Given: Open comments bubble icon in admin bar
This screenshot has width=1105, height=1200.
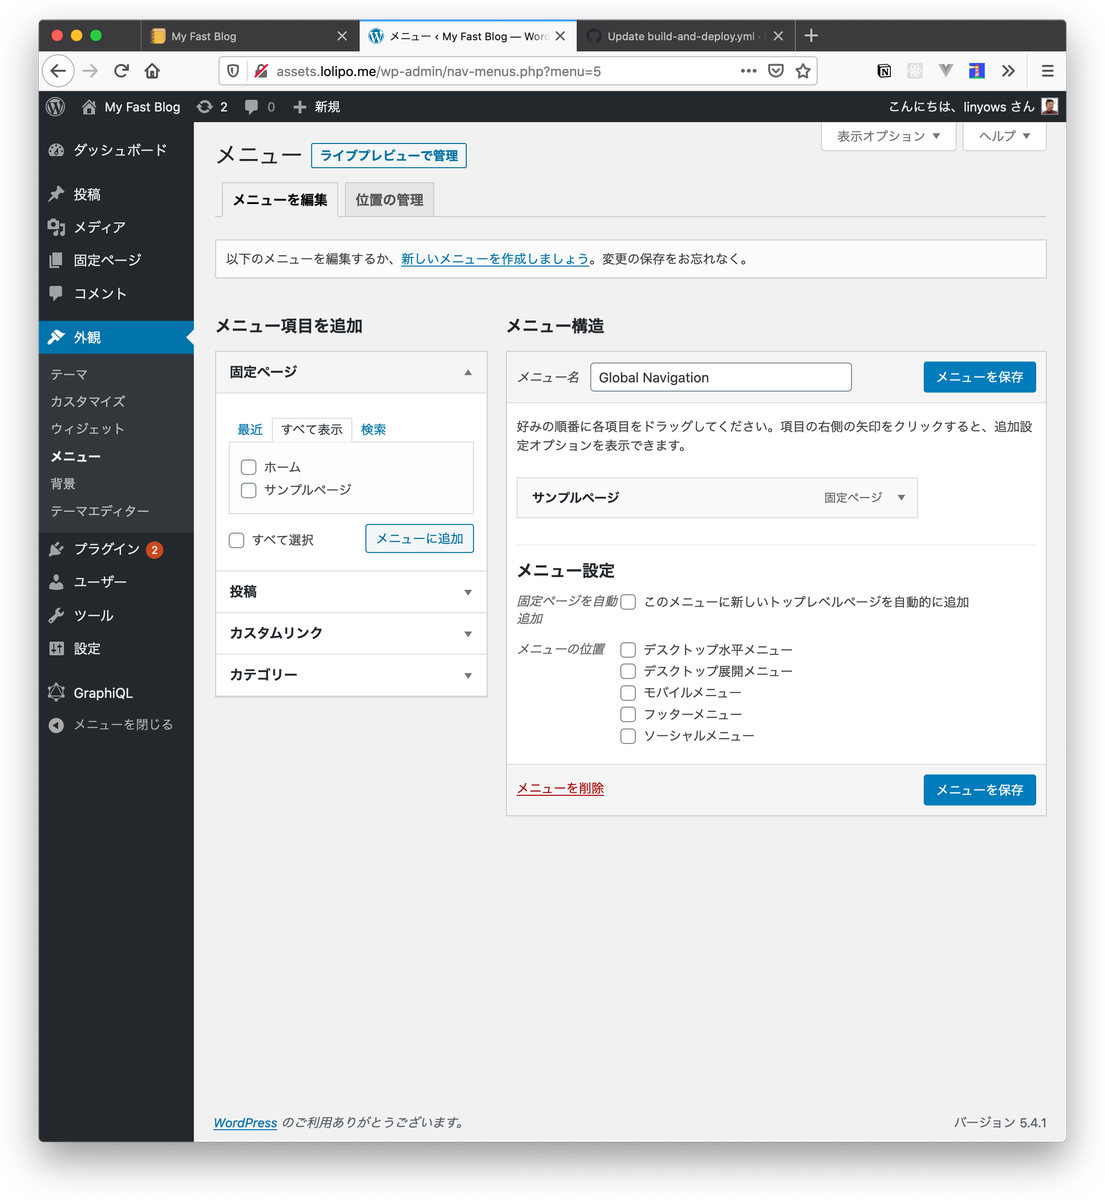Looking at the screenshot, I should click(251, 107).
